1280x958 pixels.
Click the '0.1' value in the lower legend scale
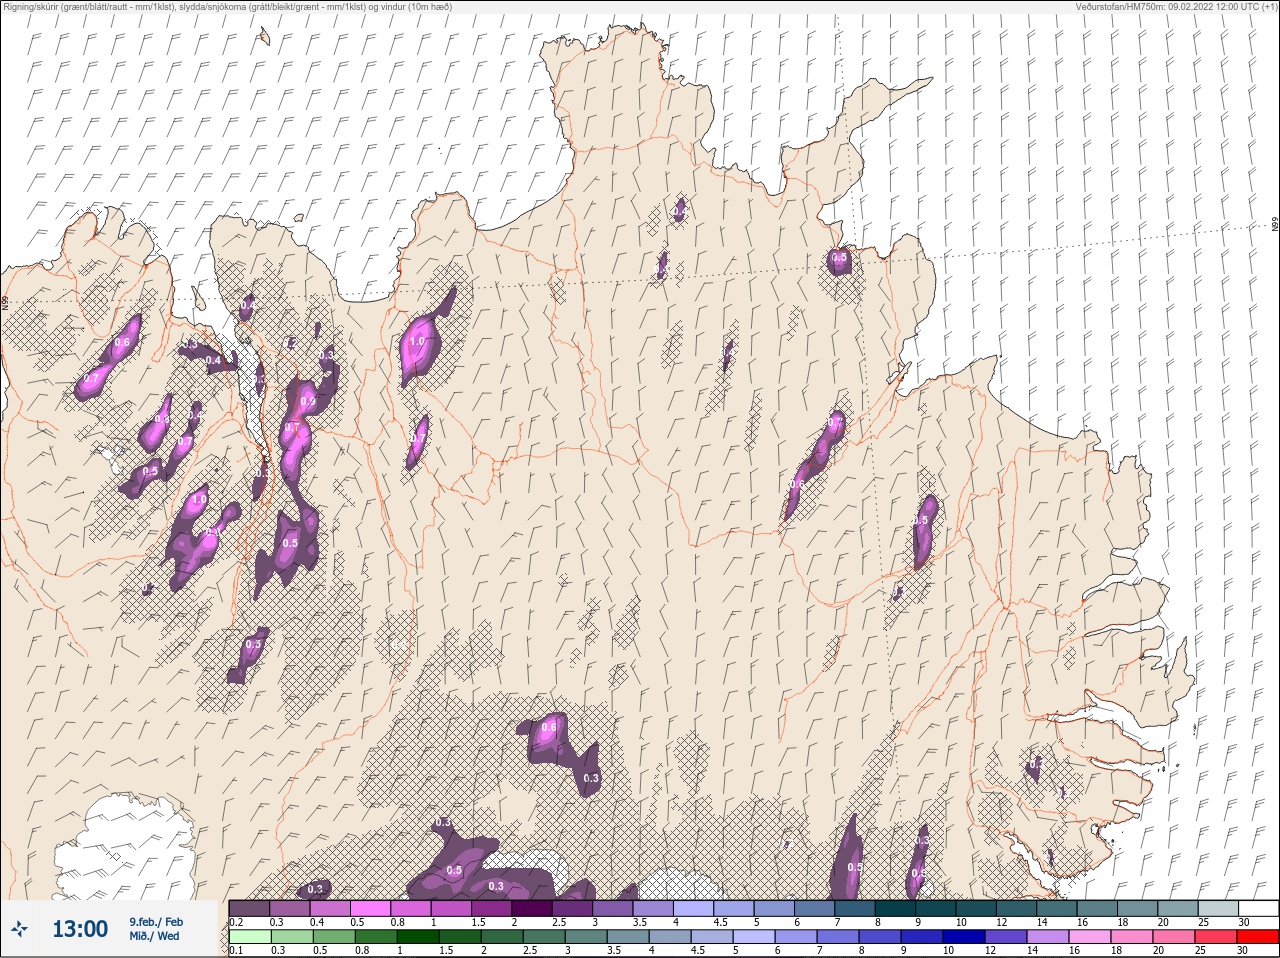[x=236, y=950]
